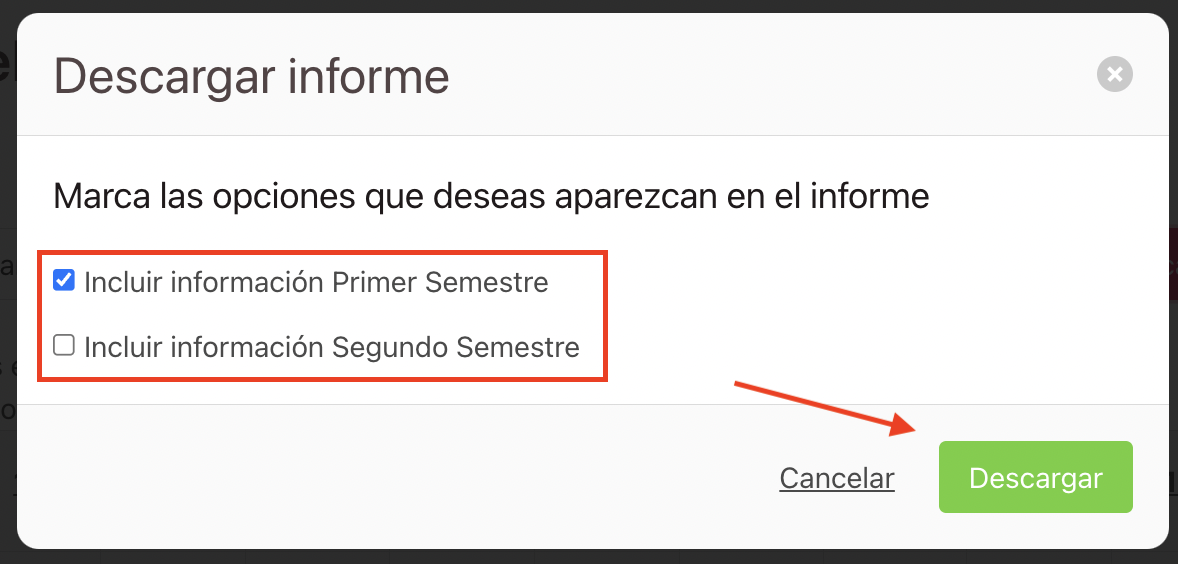Click the empty box beside Segundo Semestre
Viewport: 1178px width, 564px height.
point(64,345)
